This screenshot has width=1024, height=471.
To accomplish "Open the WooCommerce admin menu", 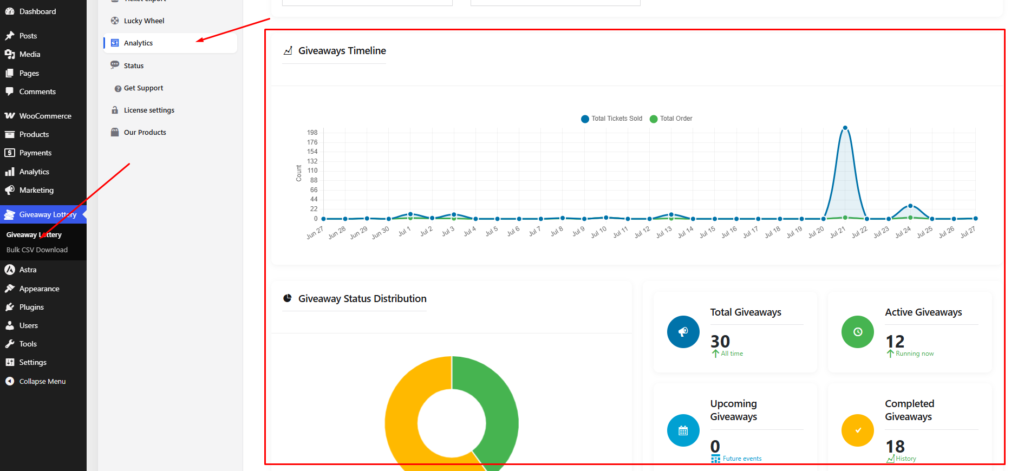I will [x=43, y=116].
